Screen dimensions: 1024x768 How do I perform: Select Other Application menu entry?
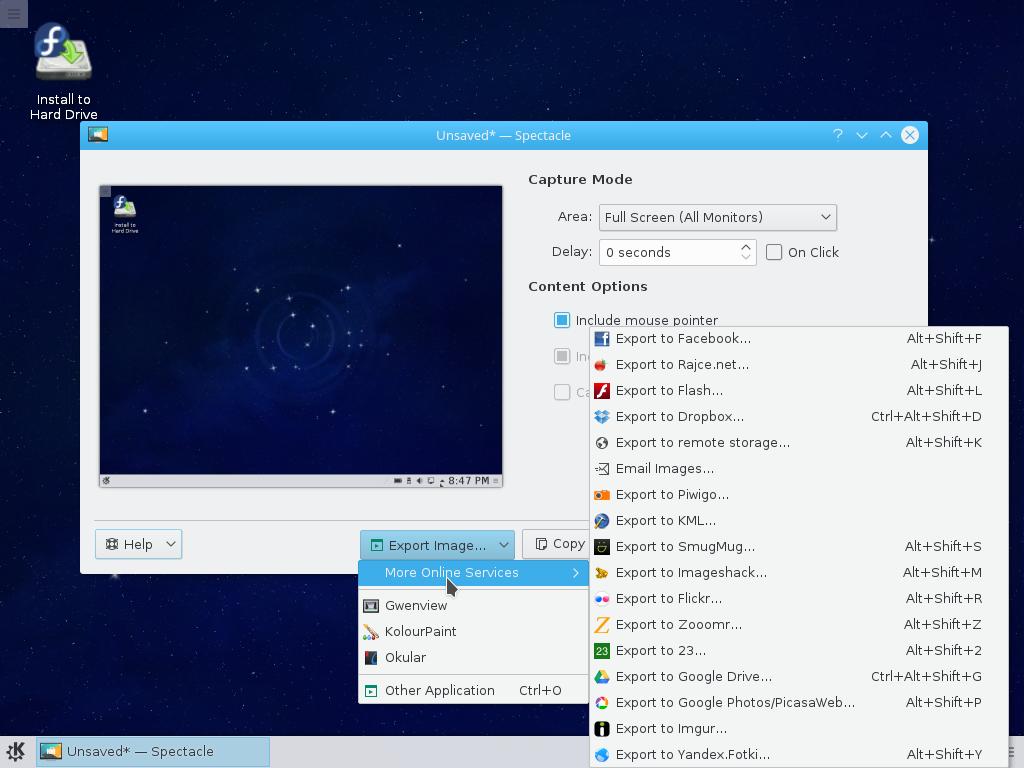[473, 691]
